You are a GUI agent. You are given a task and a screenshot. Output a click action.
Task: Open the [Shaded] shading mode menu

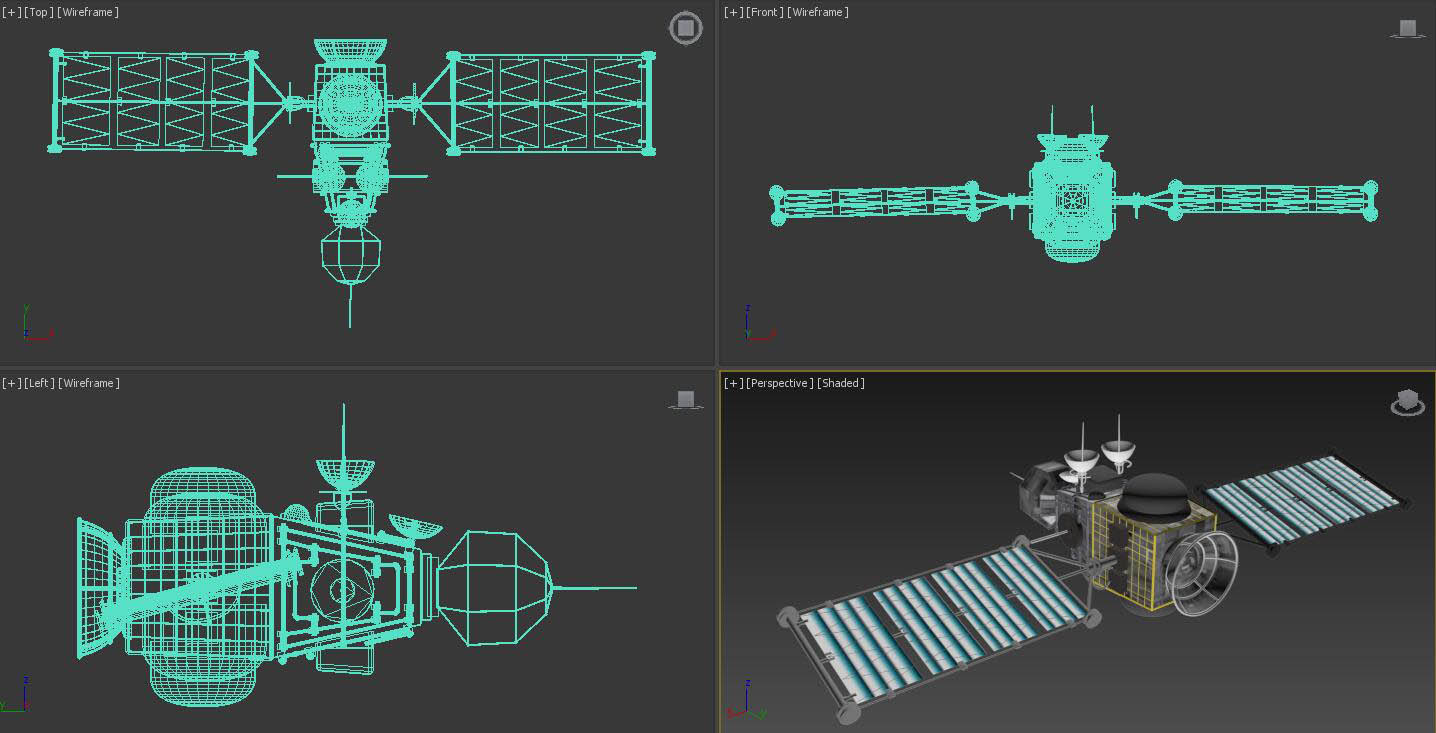tap(841, 383)
